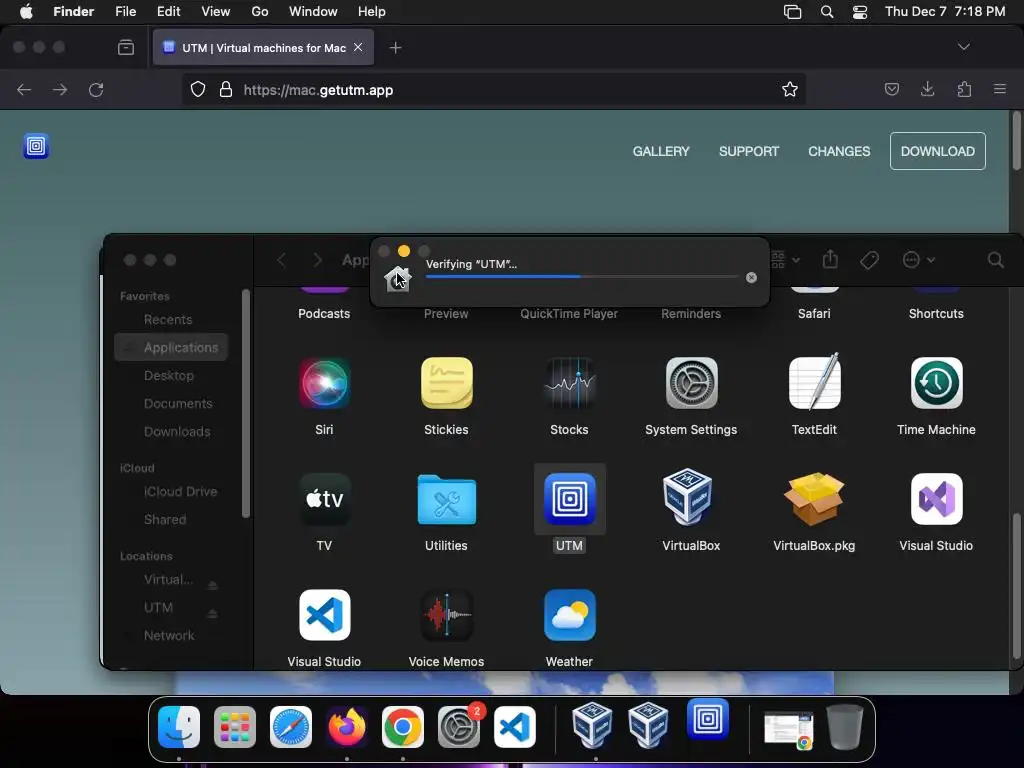The width and height of the screenshot is (1024, 768).
Task: Open the Firefox hamburger menu
Action: (x=1000, y=89)
